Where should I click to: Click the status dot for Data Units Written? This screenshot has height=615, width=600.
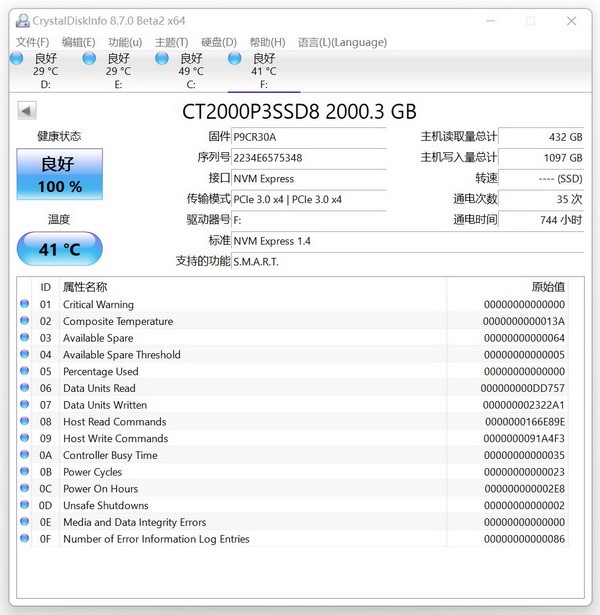[x=24, y=404]
